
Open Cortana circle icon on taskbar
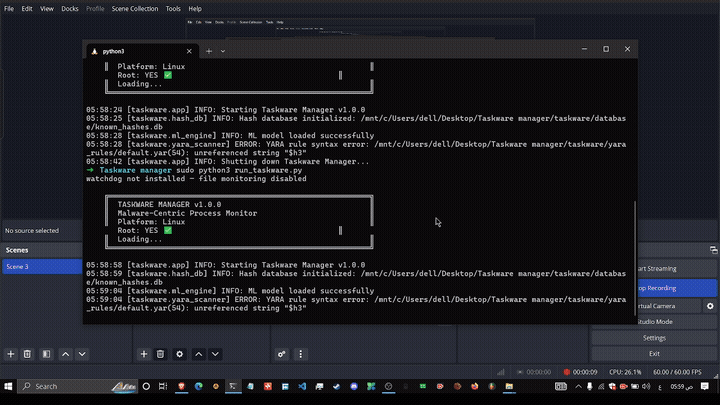click(146, 386)
